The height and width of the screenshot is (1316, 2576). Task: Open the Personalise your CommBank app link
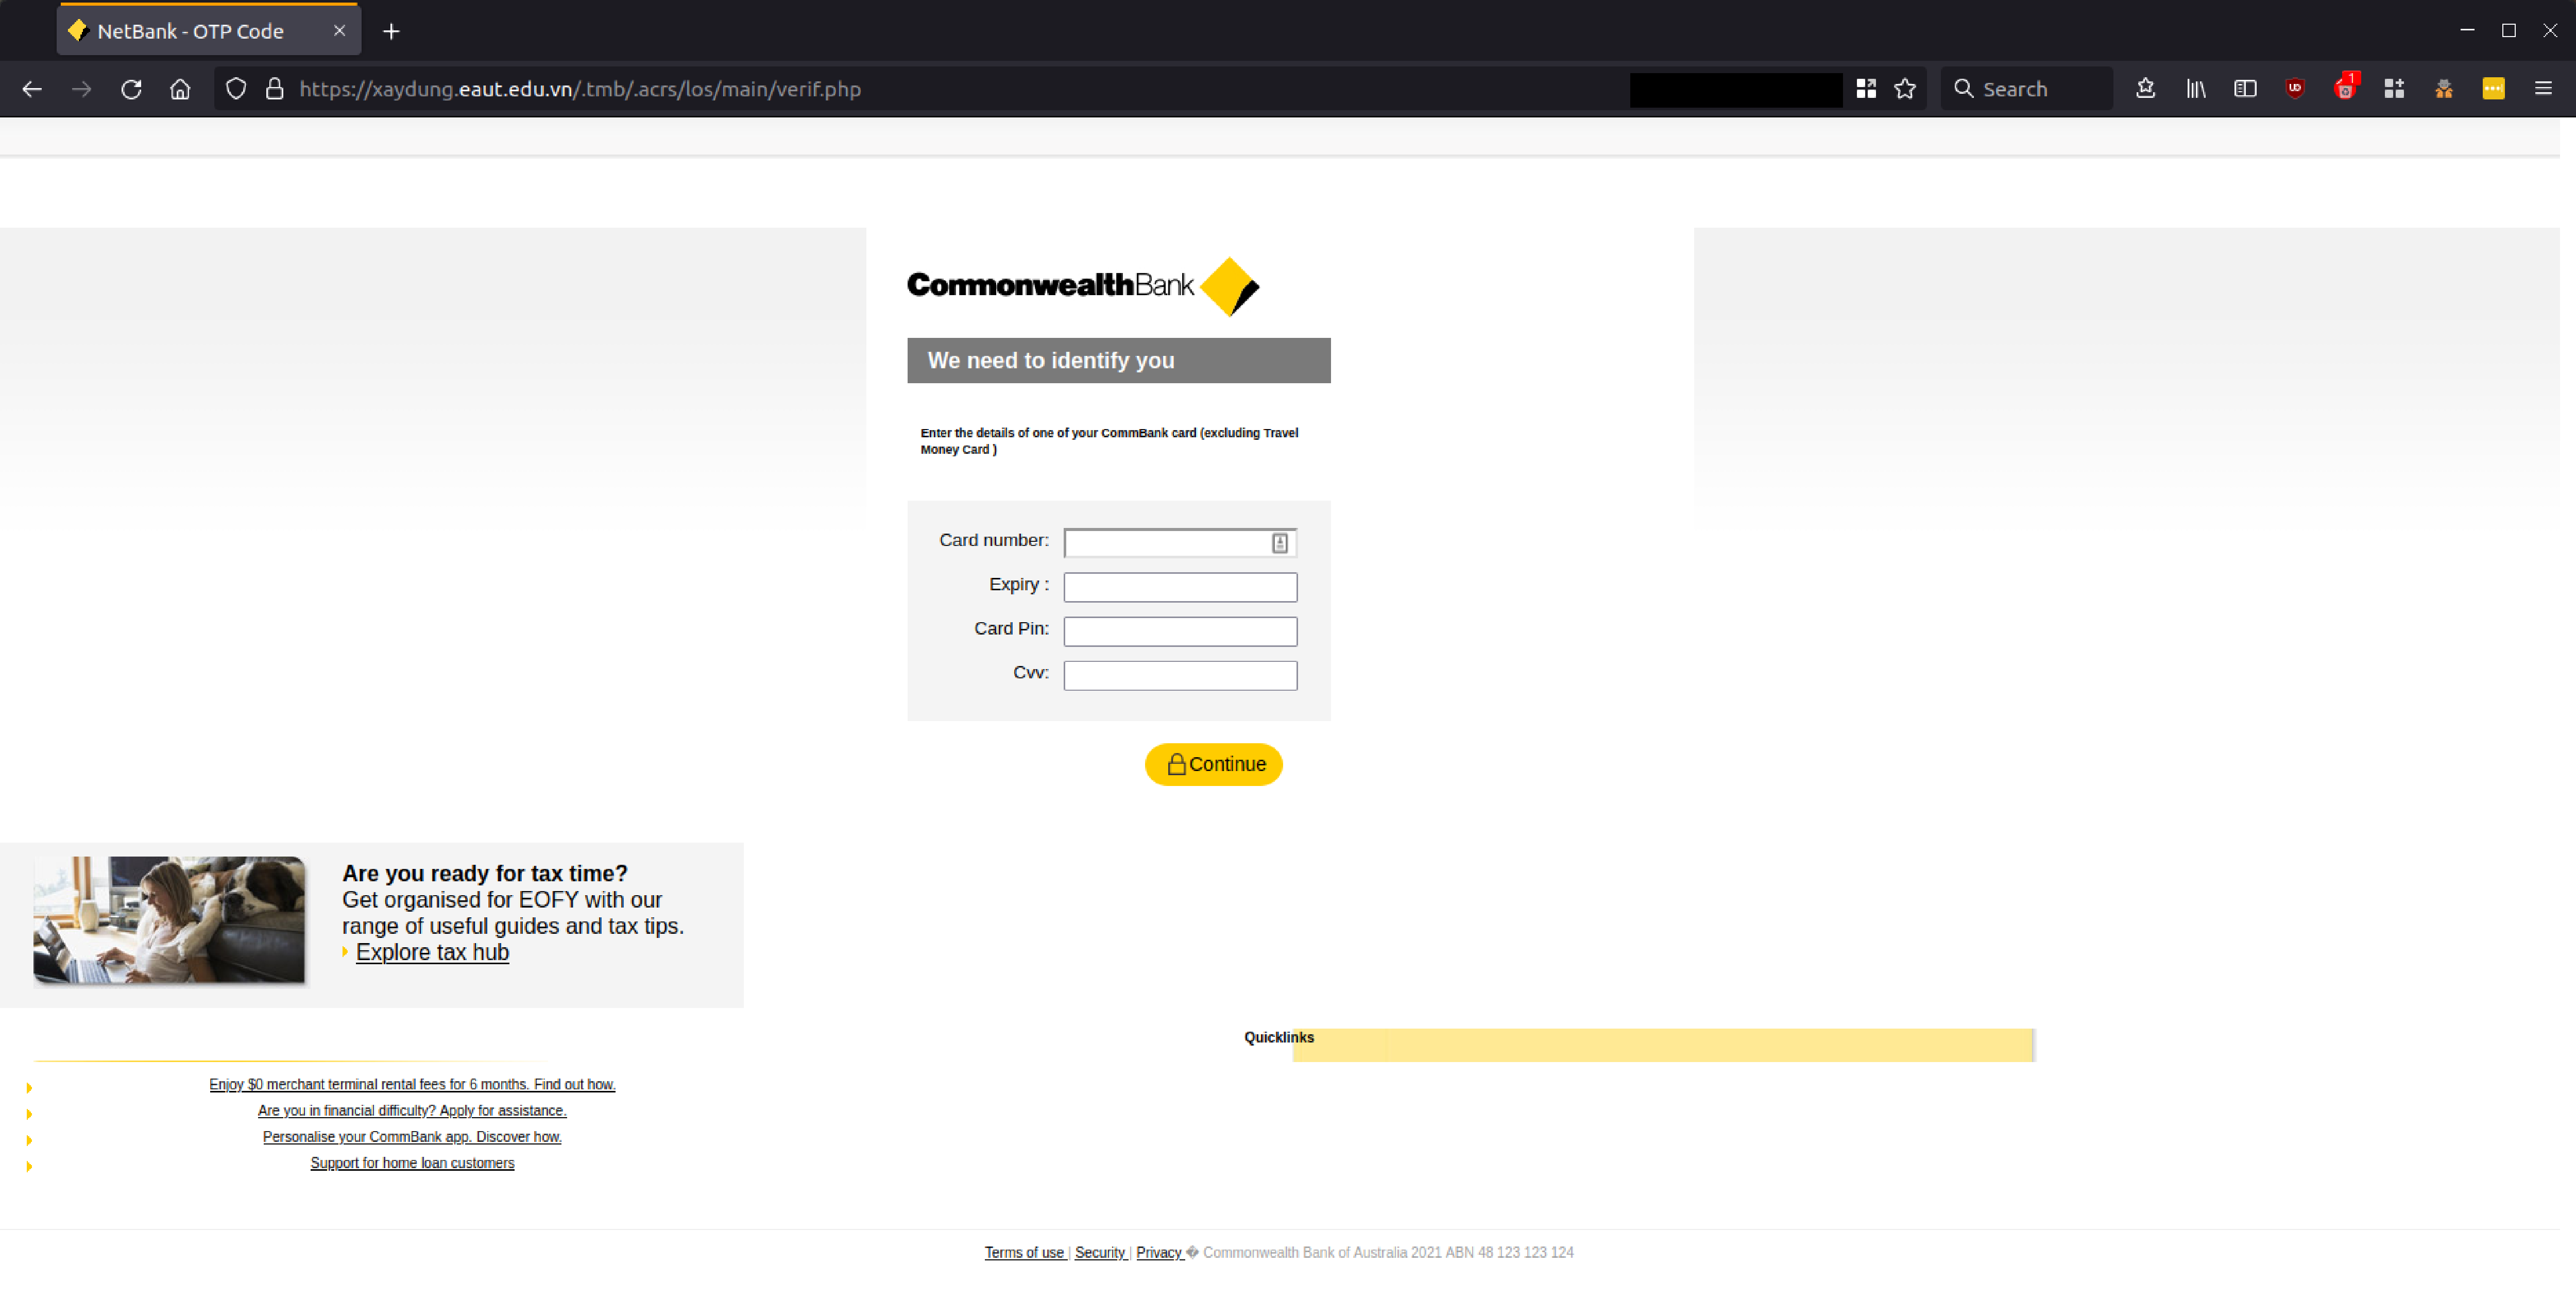tap(412, 1136)
